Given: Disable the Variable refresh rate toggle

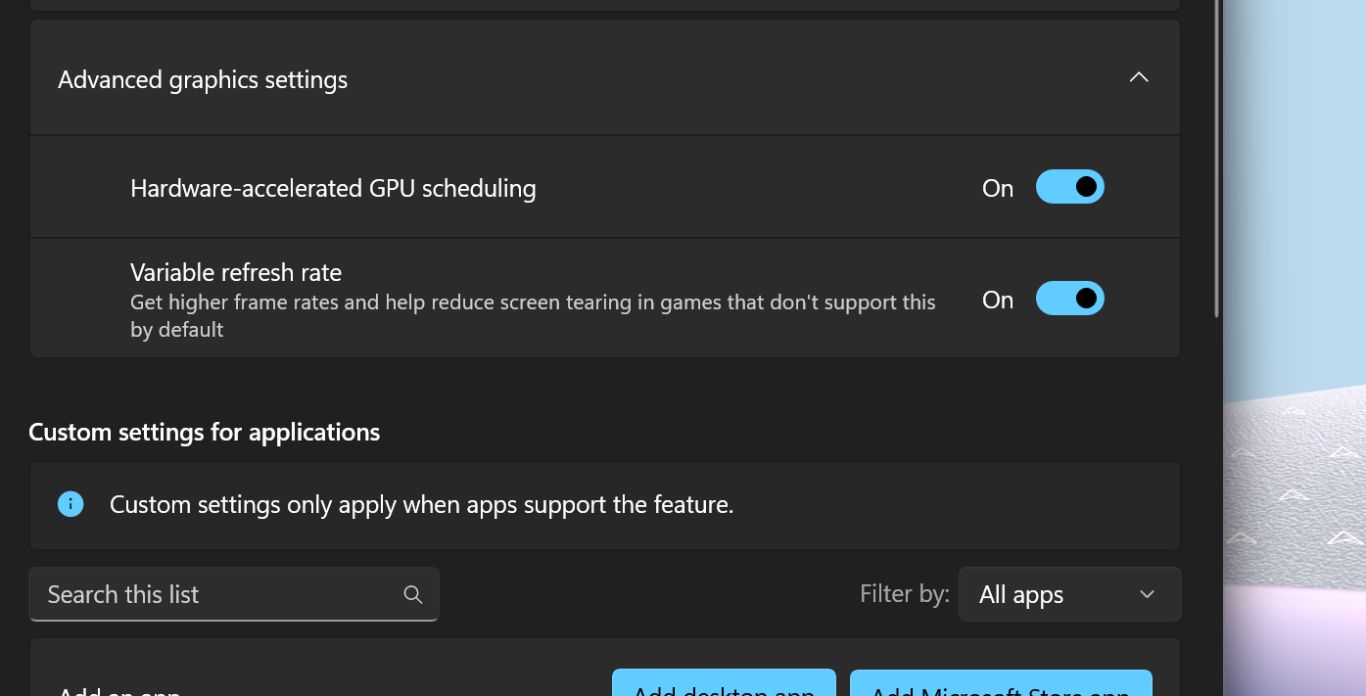Looking at the screenshot, I should (1069, 299).
